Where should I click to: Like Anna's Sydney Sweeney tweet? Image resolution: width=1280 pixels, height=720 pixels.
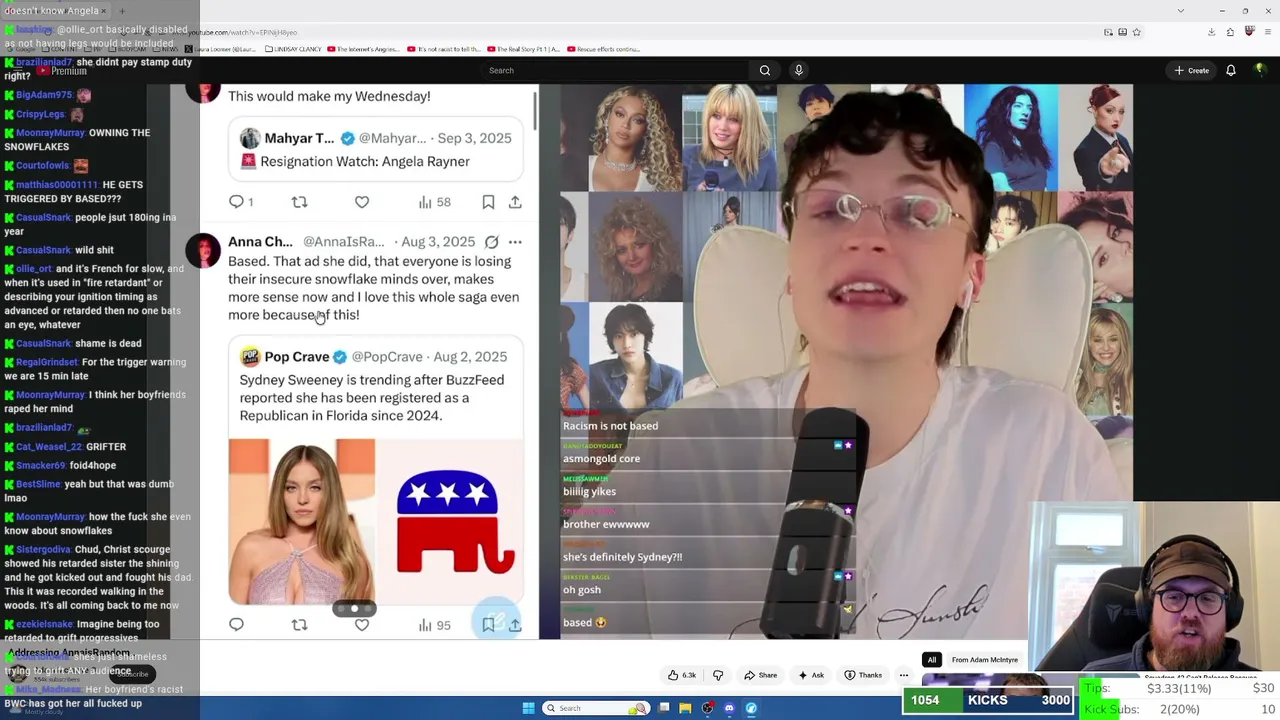(362, 625)
